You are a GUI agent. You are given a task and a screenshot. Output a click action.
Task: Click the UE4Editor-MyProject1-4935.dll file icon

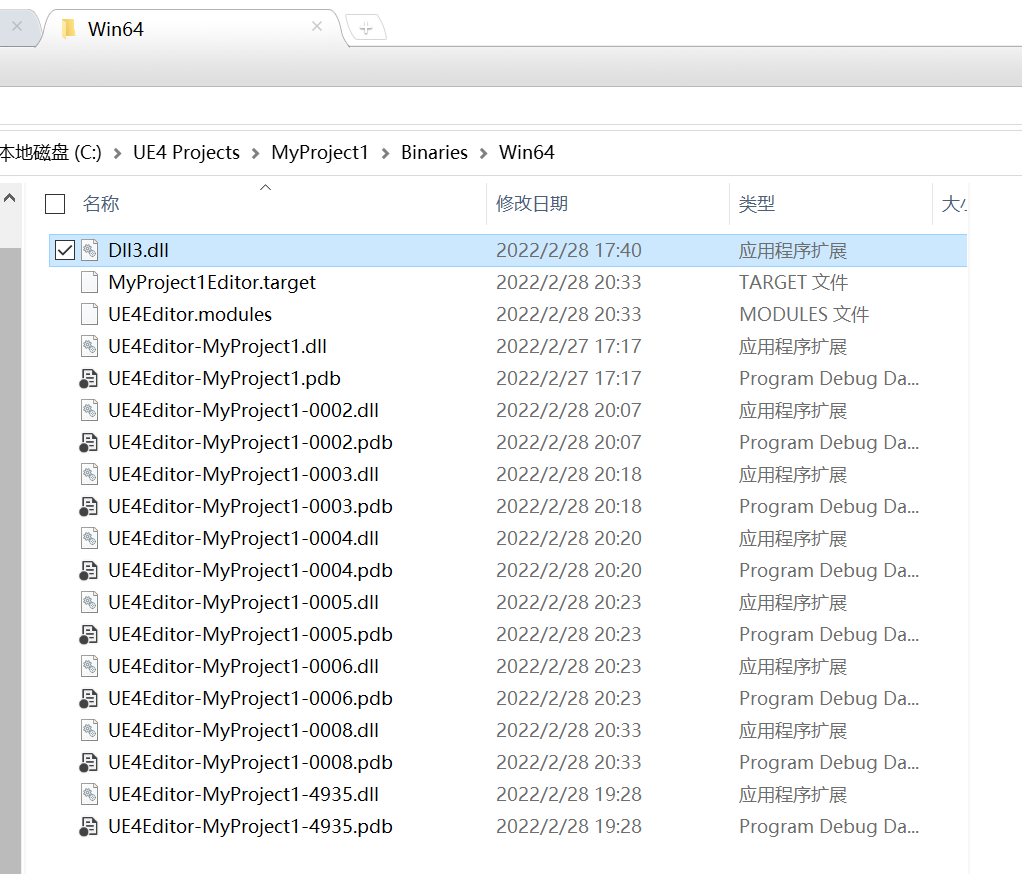pyautogui.click(x=89, y=794)
